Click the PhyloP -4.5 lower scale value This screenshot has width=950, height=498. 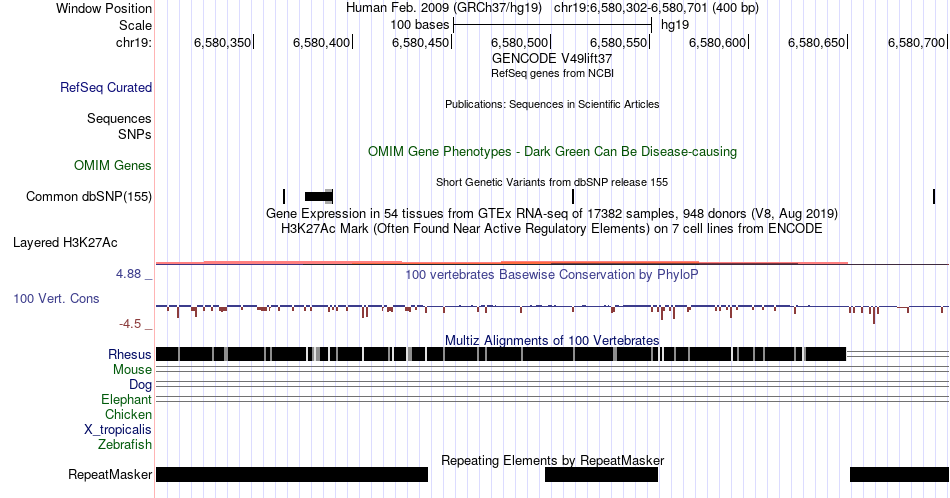130,324
